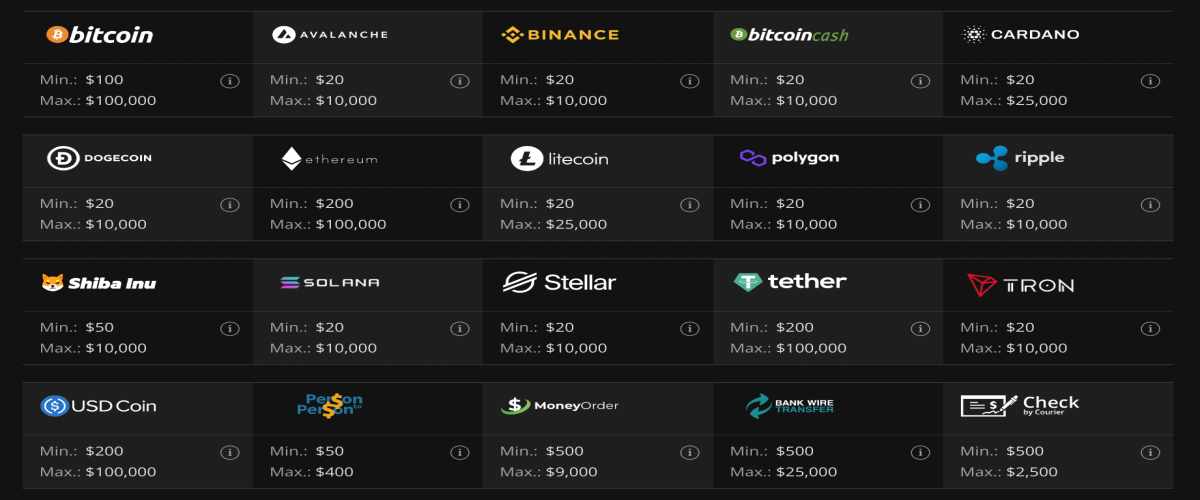This screenshot has width=1200, height=500.
Task: Select the USD Coin logo
Action: coord(98,406)
